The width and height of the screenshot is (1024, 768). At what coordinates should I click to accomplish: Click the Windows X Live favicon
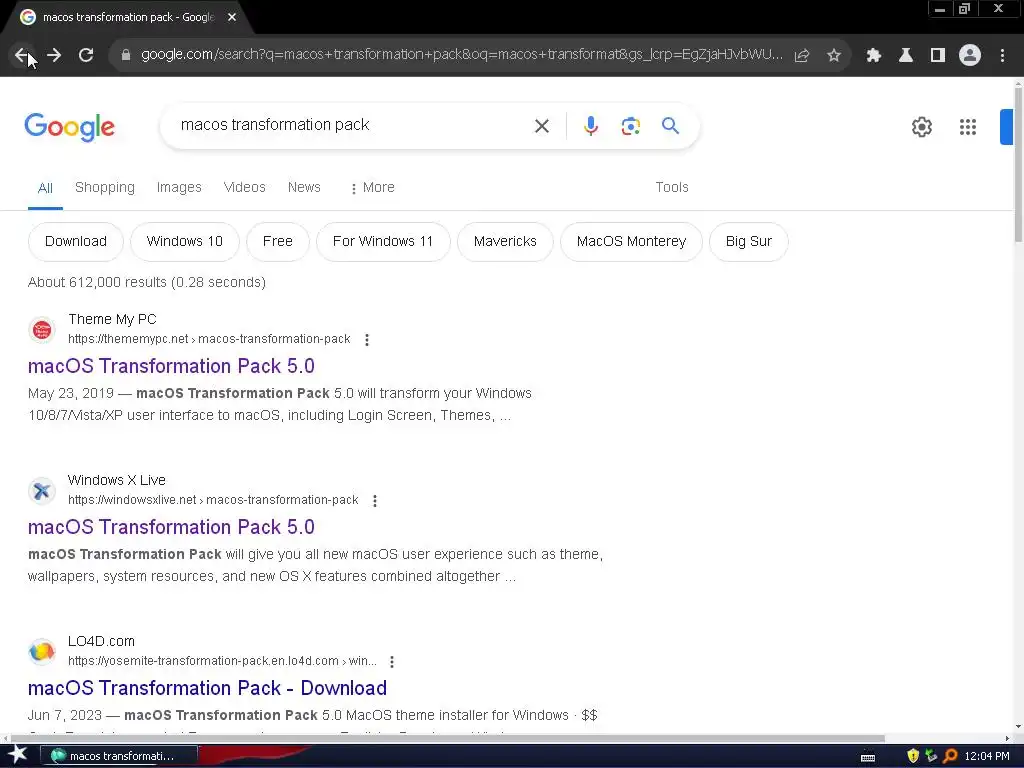(42, 490)
